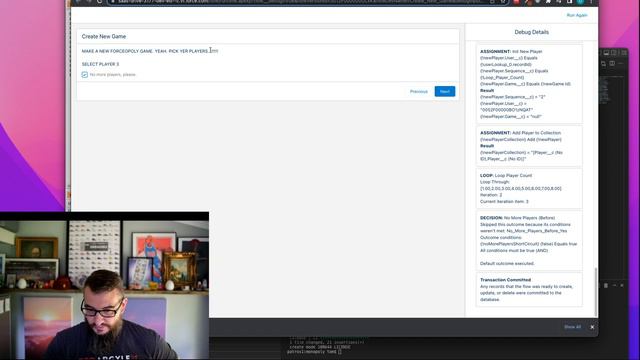Click the blue Next button
Screen dimensions: 640x360
(444, 91)
